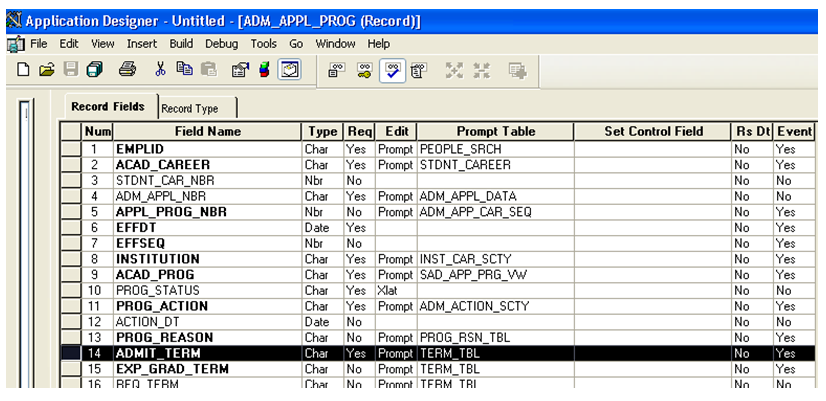The image size is (826, 401).
Task: Open the File menu
Action: click(39, 44)
